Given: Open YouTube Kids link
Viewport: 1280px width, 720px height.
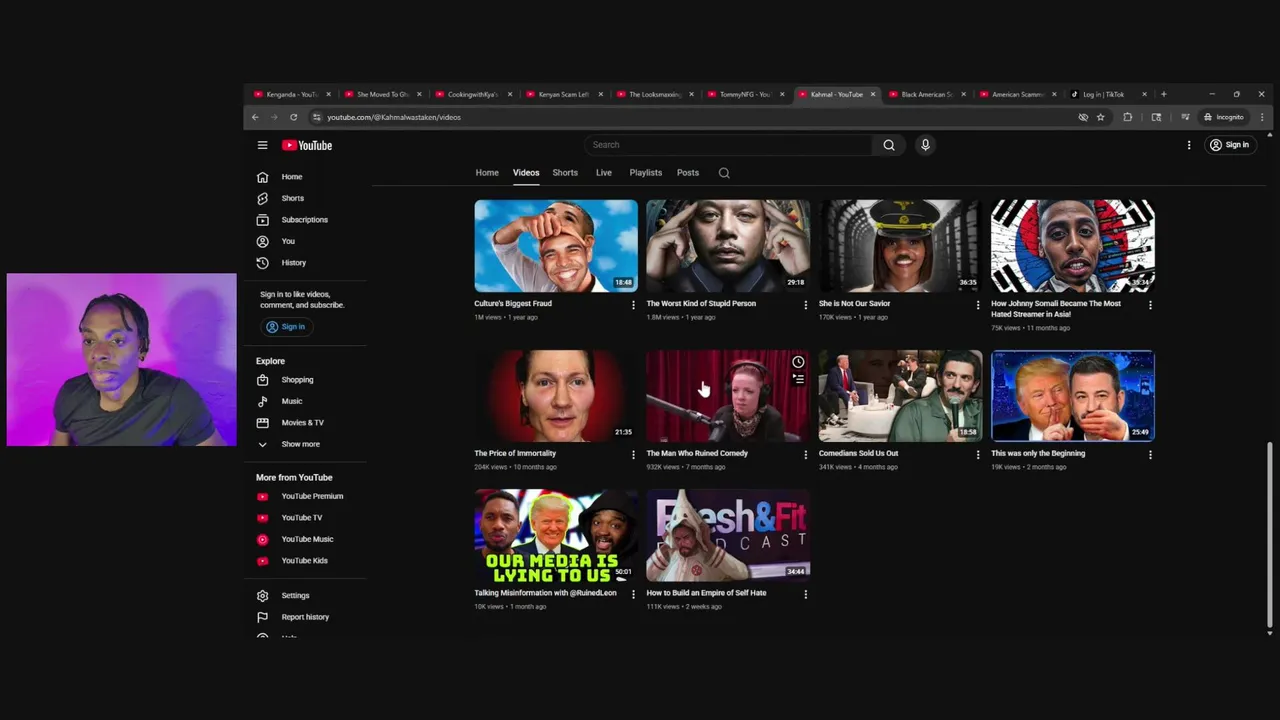Looking at the screenshot, I should click(306, 561).
